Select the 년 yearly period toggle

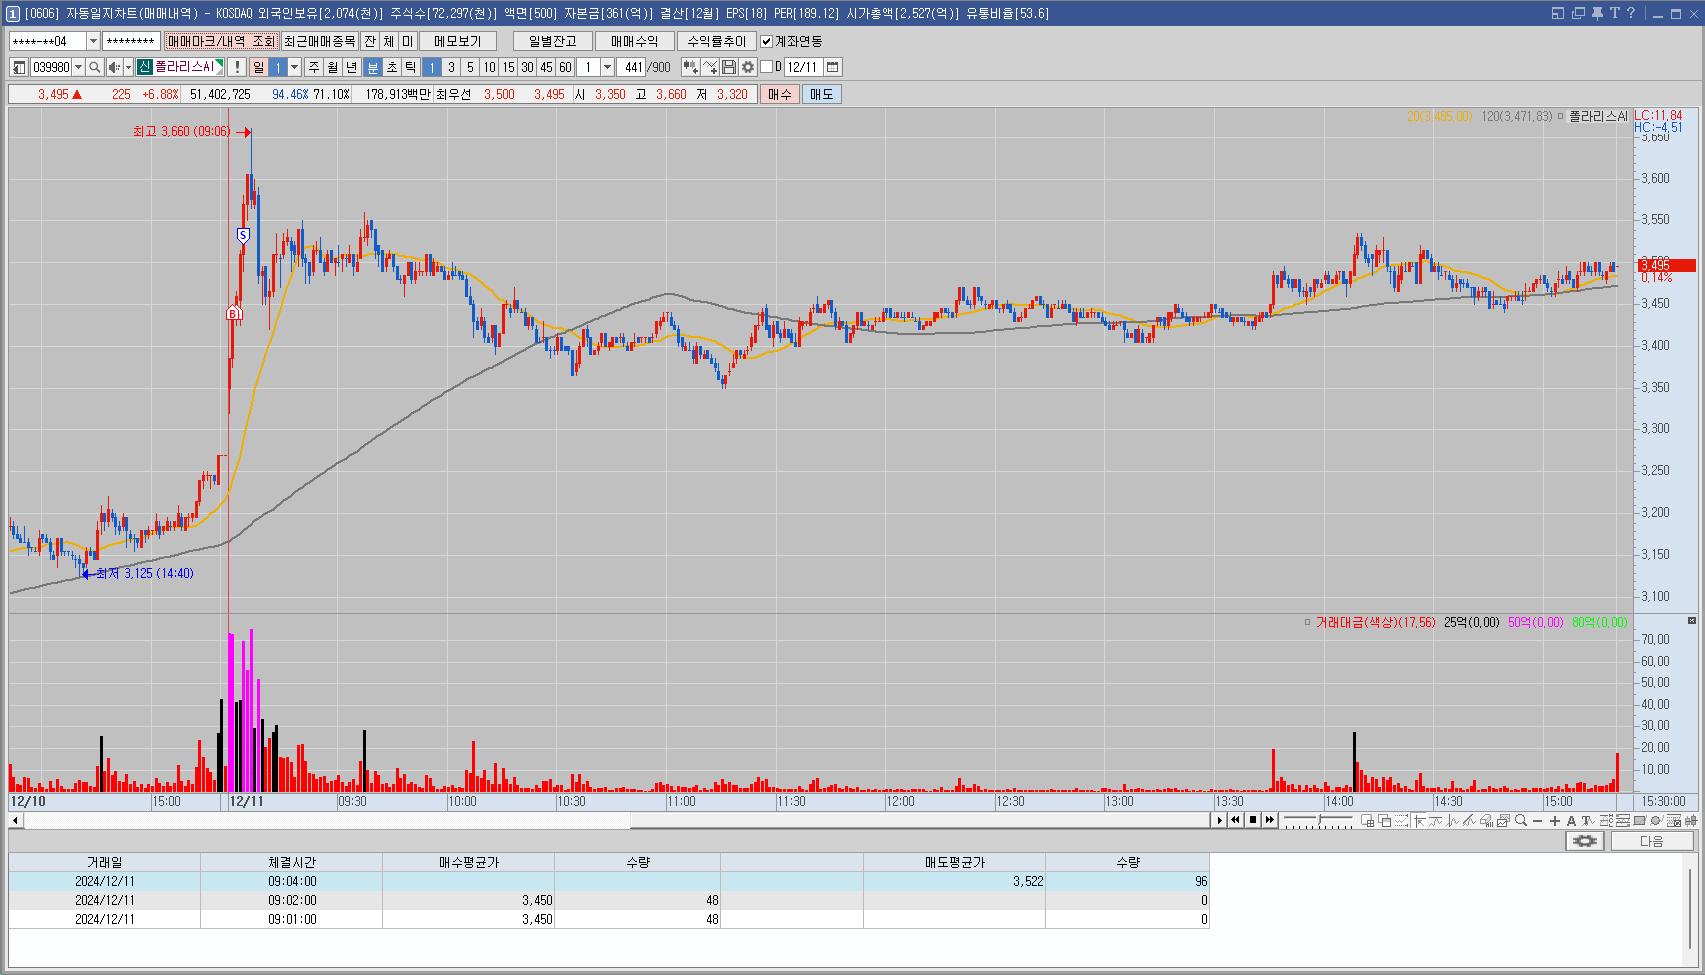coord(351,67)
